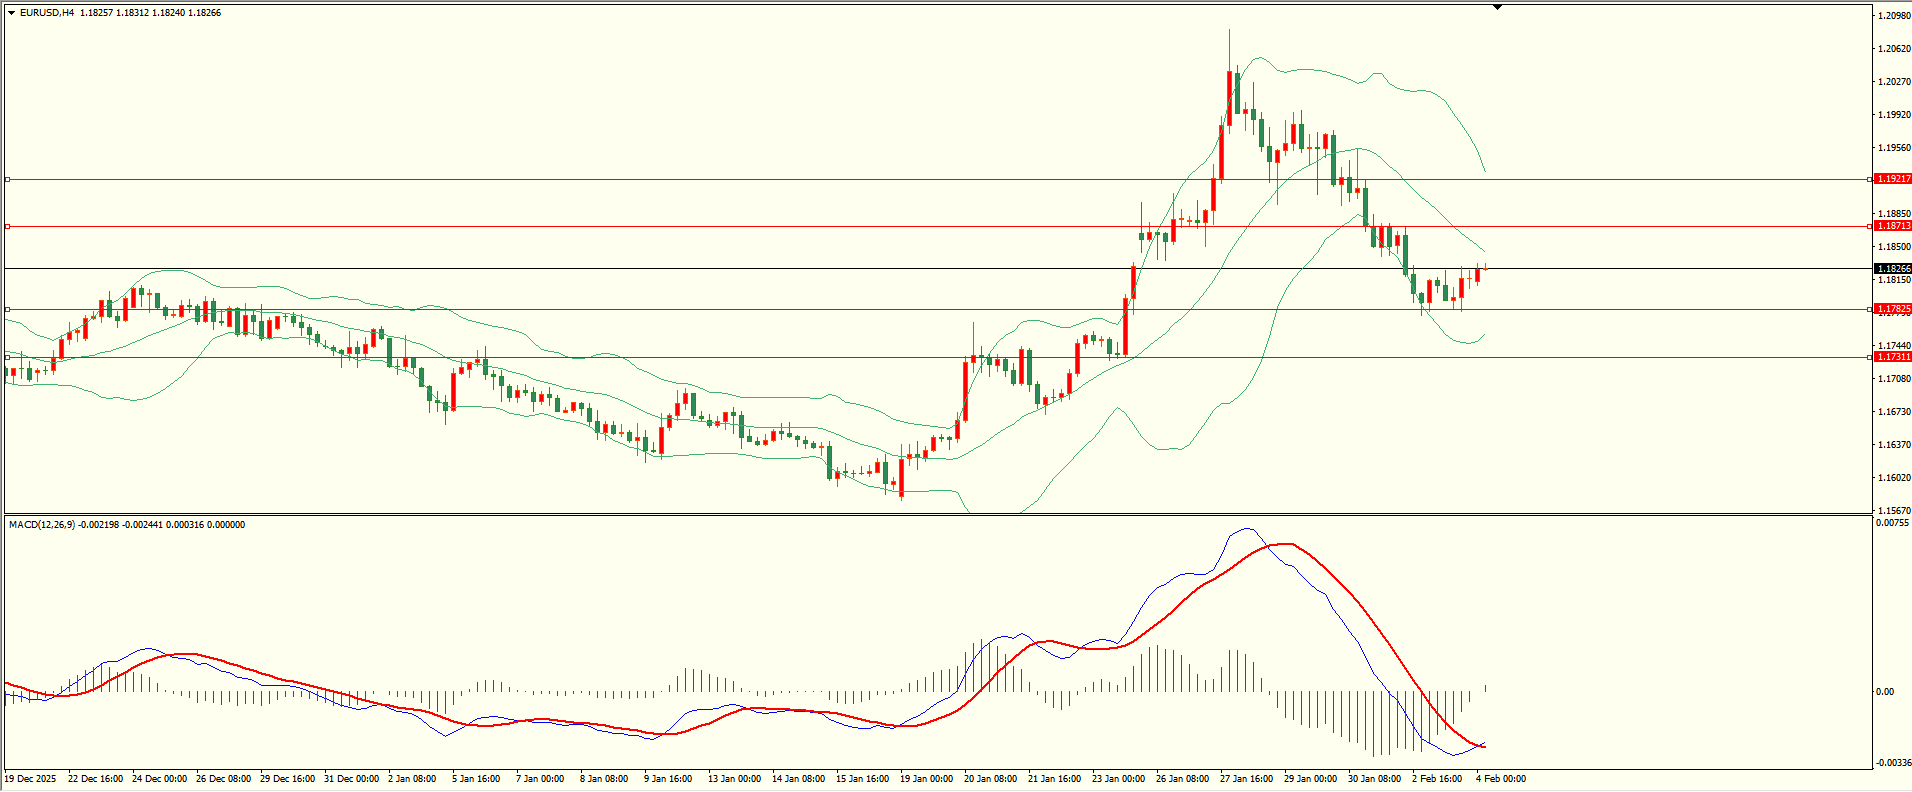Image resolution: width=1912 pixels, height=792 pixels.
Task: Open the dropdown arrow beside EURUSD,H4
Action: 12,13
